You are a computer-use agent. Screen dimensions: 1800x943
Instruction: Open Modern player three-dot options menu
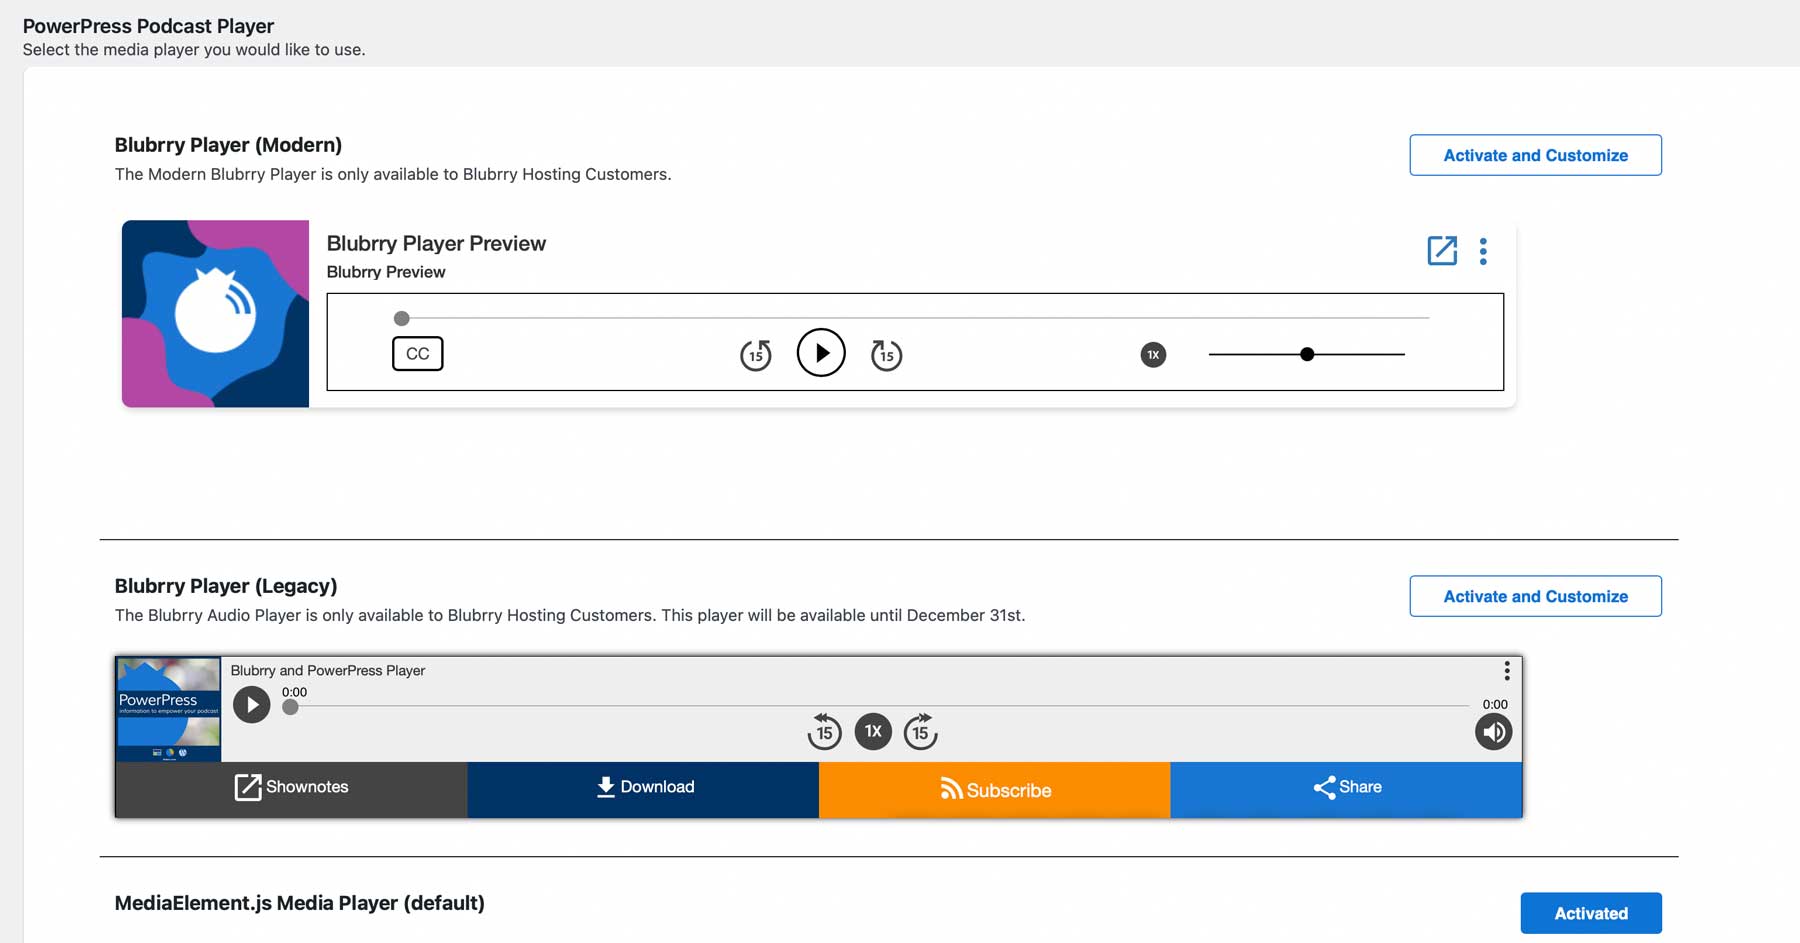(x=1483, y=251)
